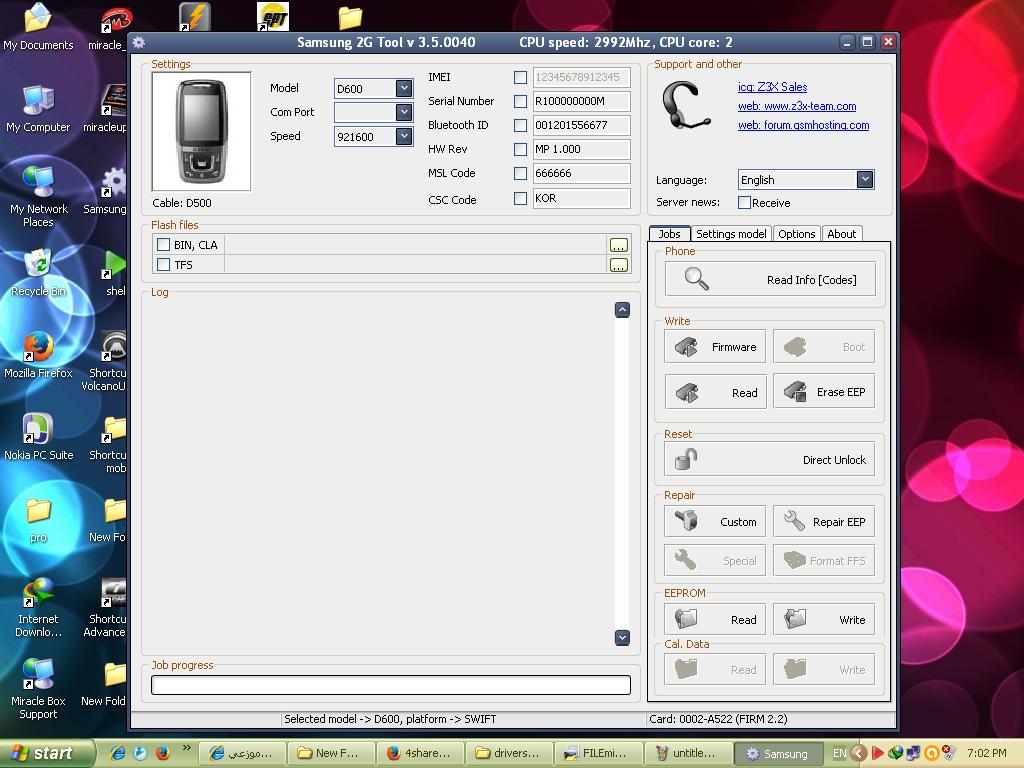Click log scroll down arrow
1024x768 pixels.
tap(622, 637)
